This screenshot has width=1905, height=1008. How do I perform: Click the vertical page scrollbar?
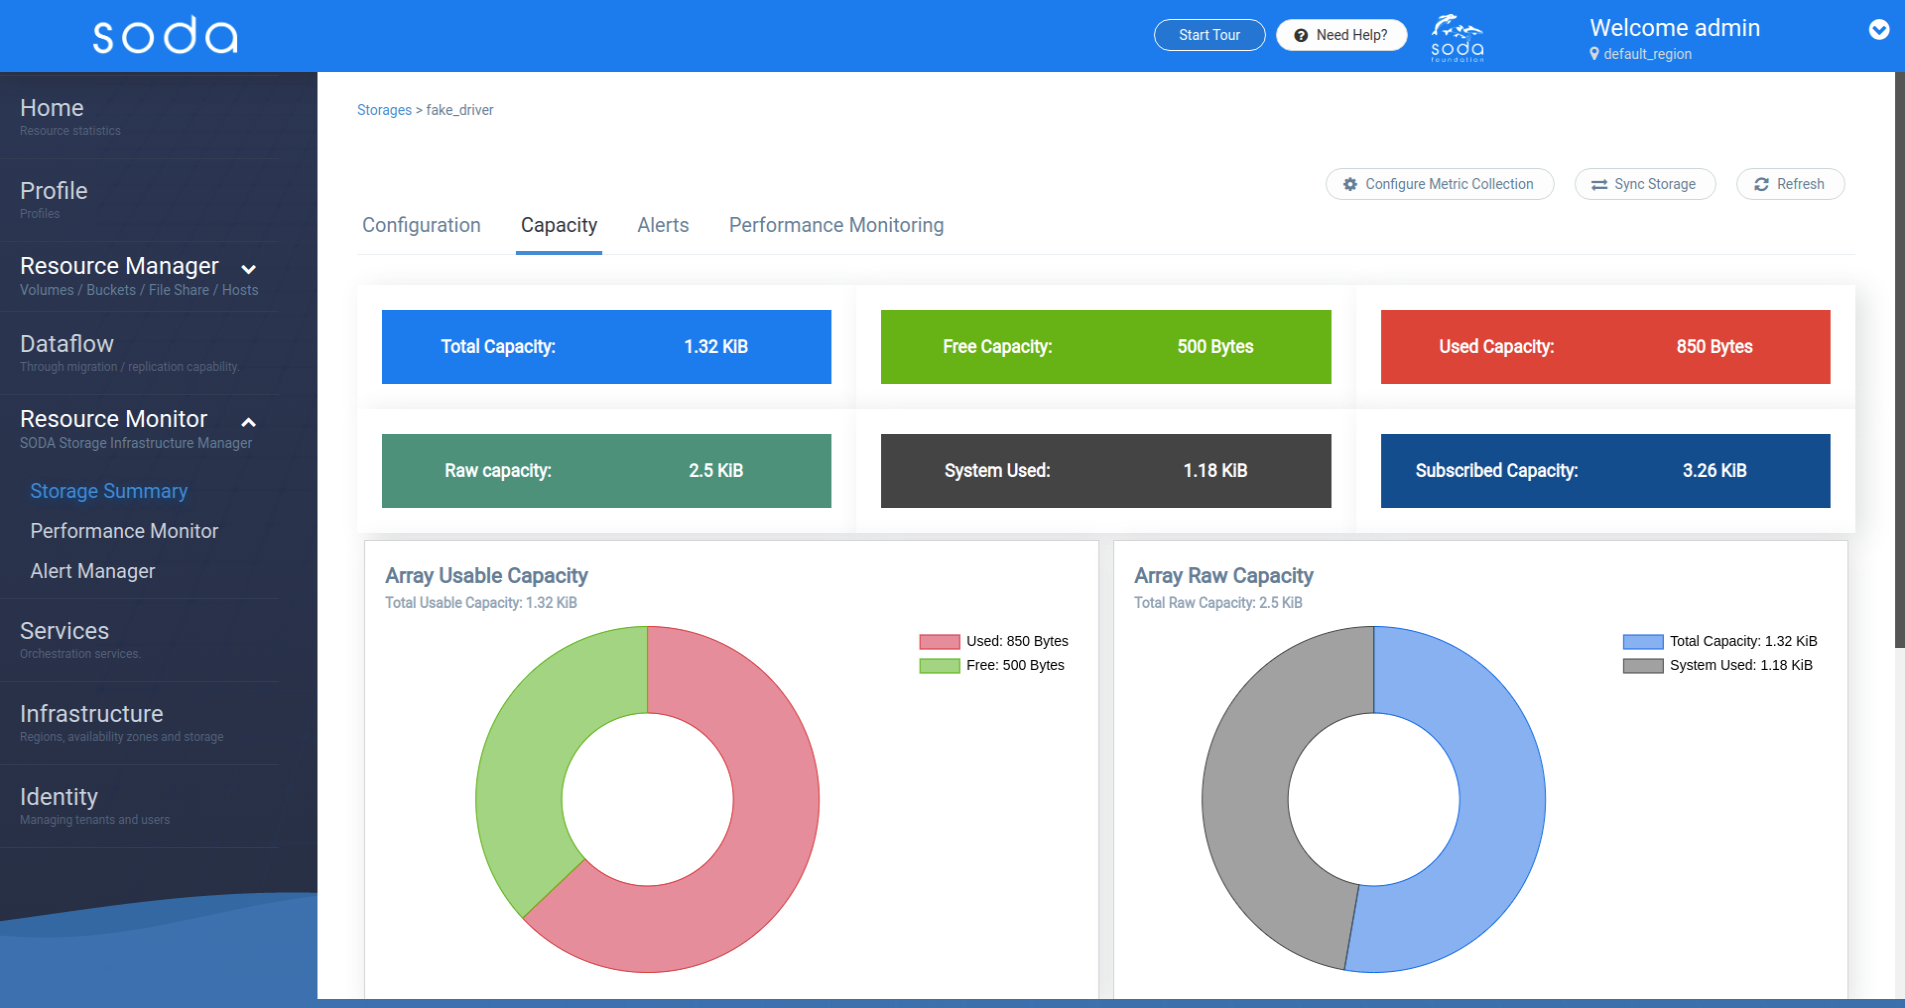1899,360
